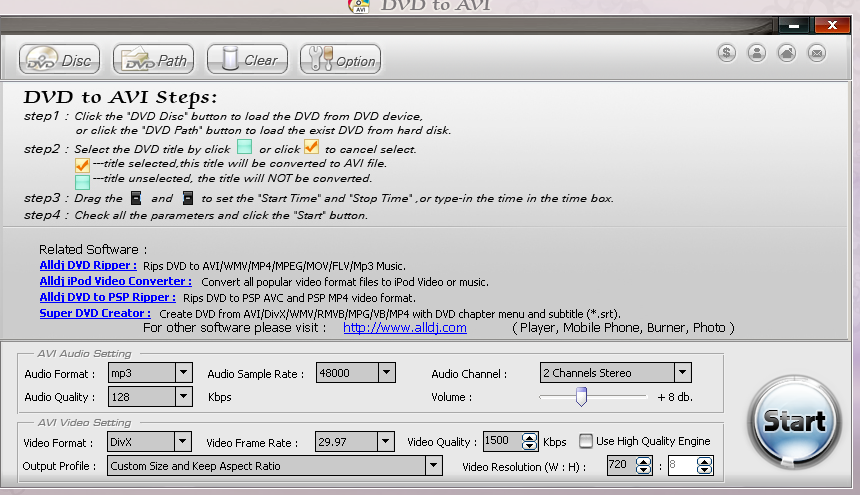
Task: Click the Video Quality 1500 input field
Action: [x=502, y=441]
